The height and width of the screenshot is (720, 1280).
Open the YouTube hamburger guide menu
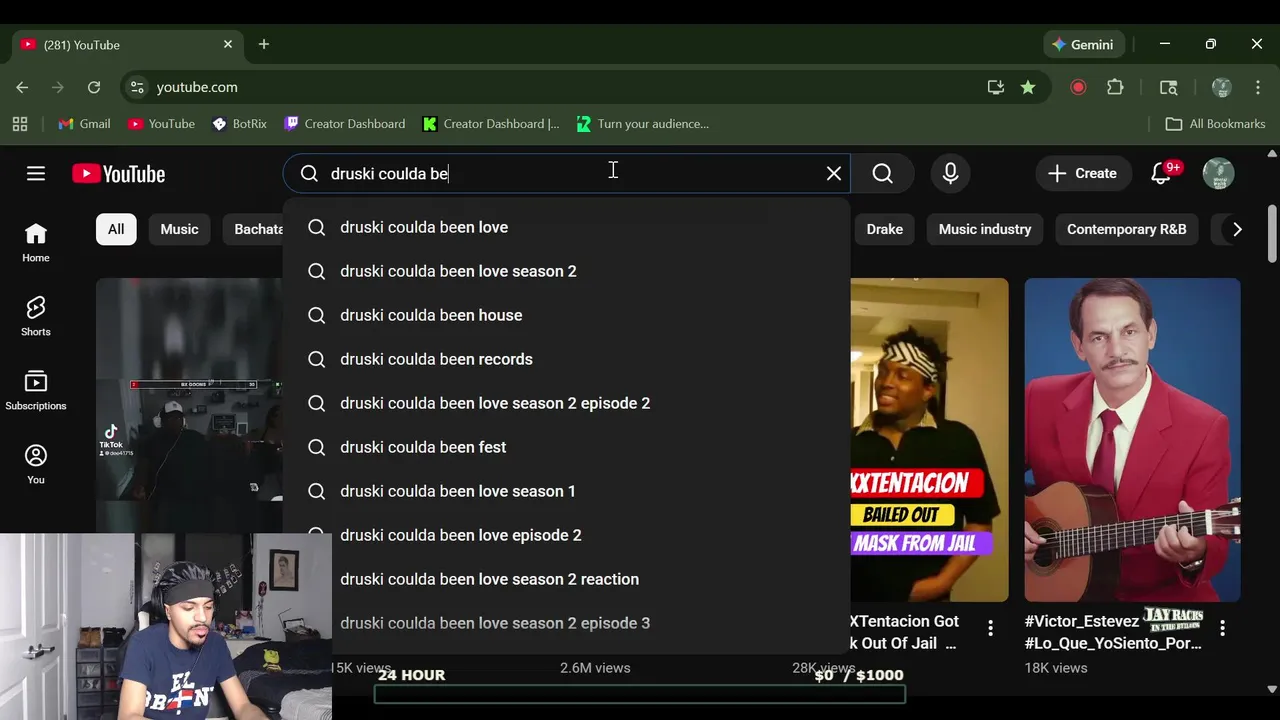coord(36,174)
